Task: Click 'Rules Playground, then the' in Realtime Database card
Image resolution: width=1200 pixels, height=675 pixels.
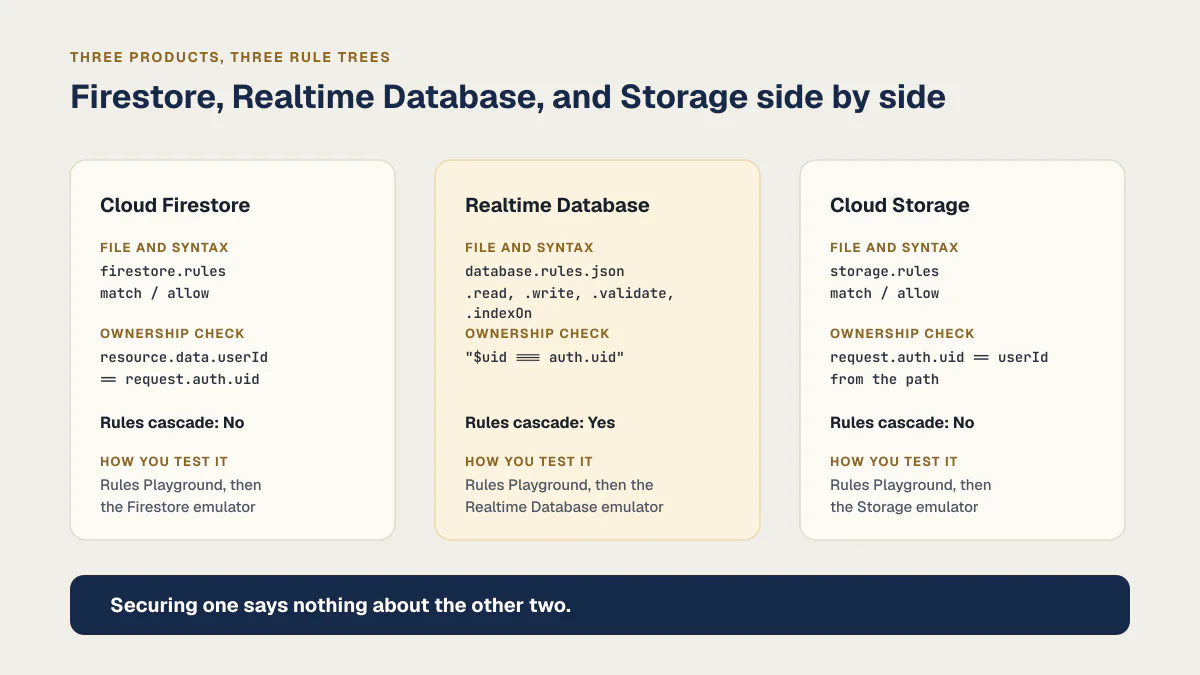Action: [x=559, y=485]
